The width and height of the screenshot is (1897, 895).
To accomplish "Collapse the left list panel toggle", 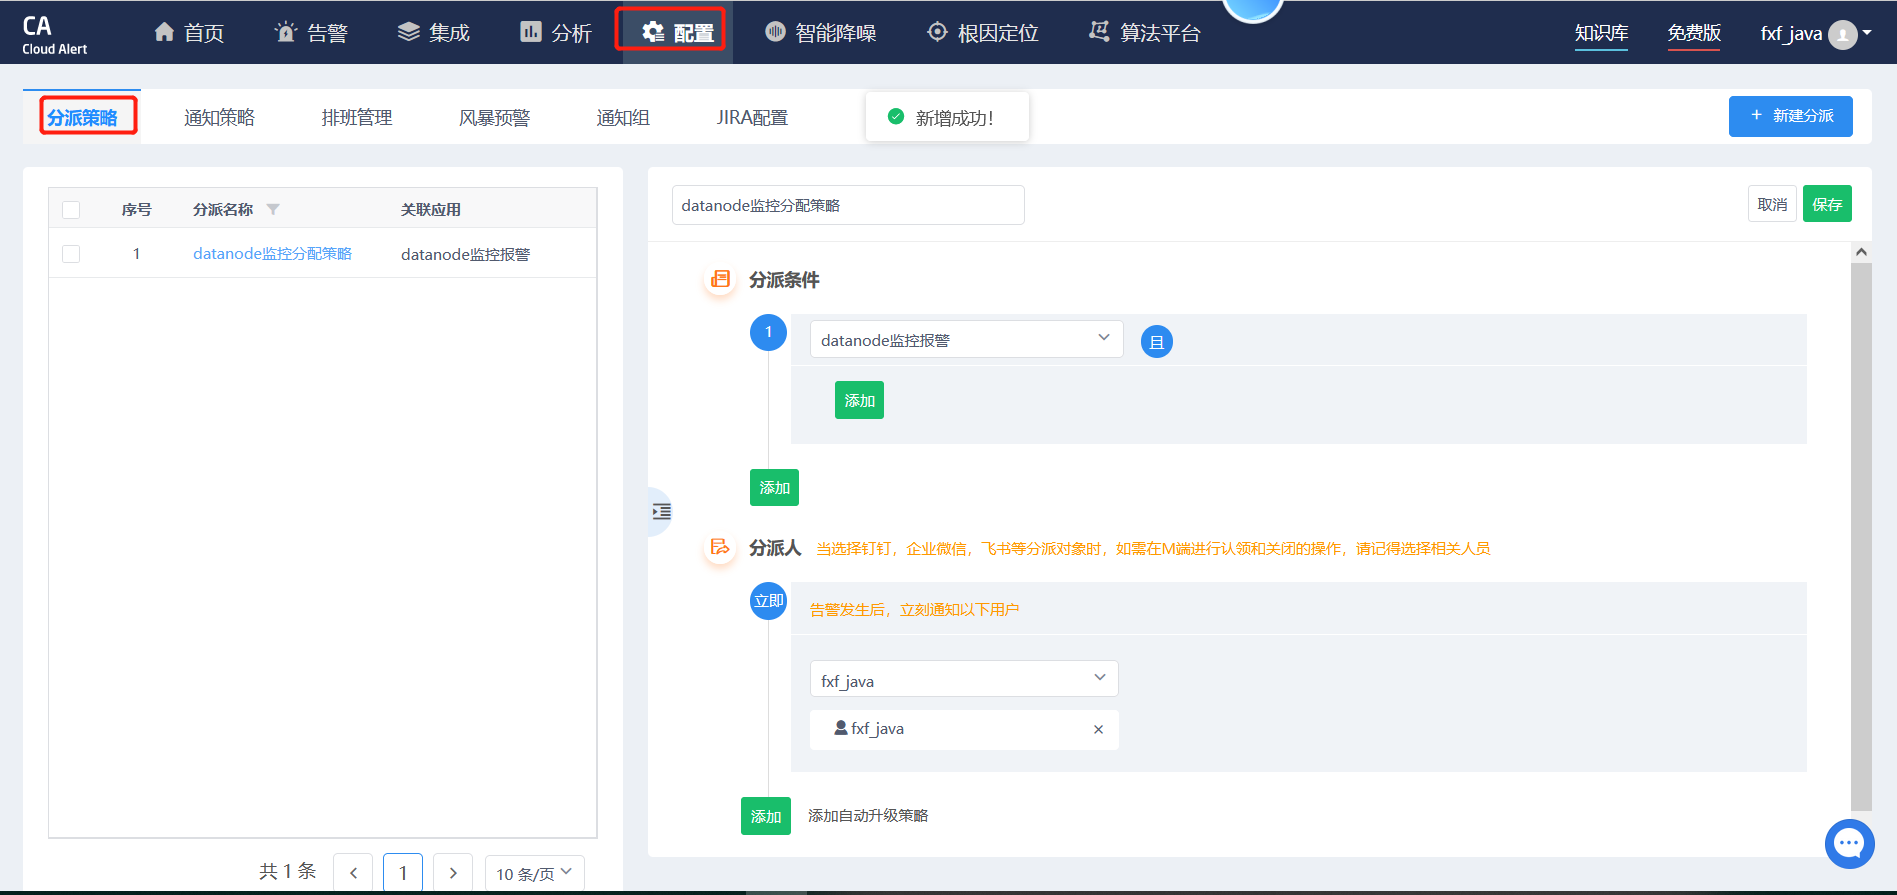I will click(x=661, y=512).
